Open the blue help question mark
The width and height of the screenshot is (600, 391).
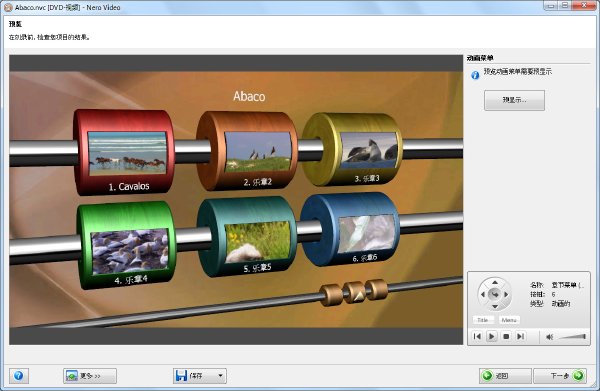(18, 376)
